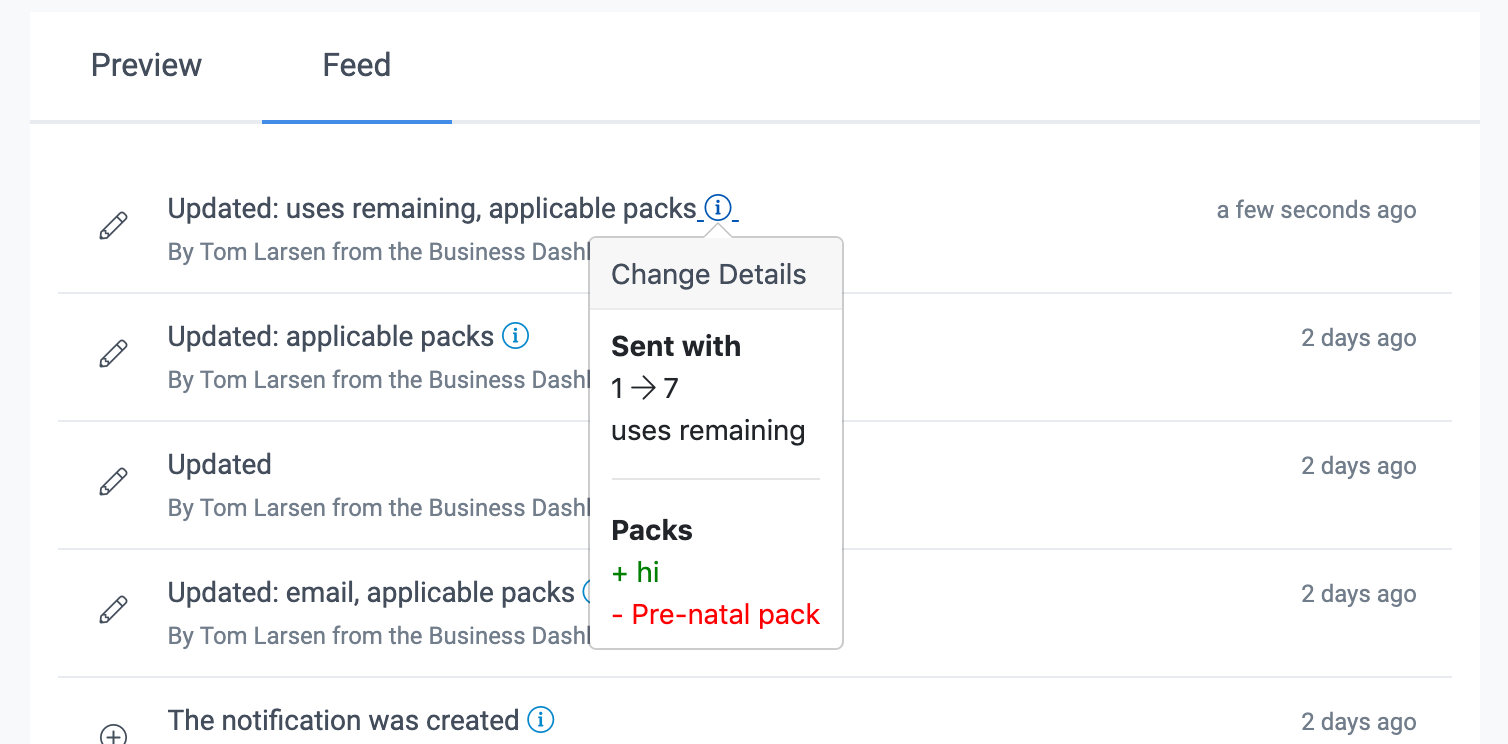Click the "Updated: email, applicable packs" entry title
This screenshot has width=1508, height=744.
click(x=371, y=593)
